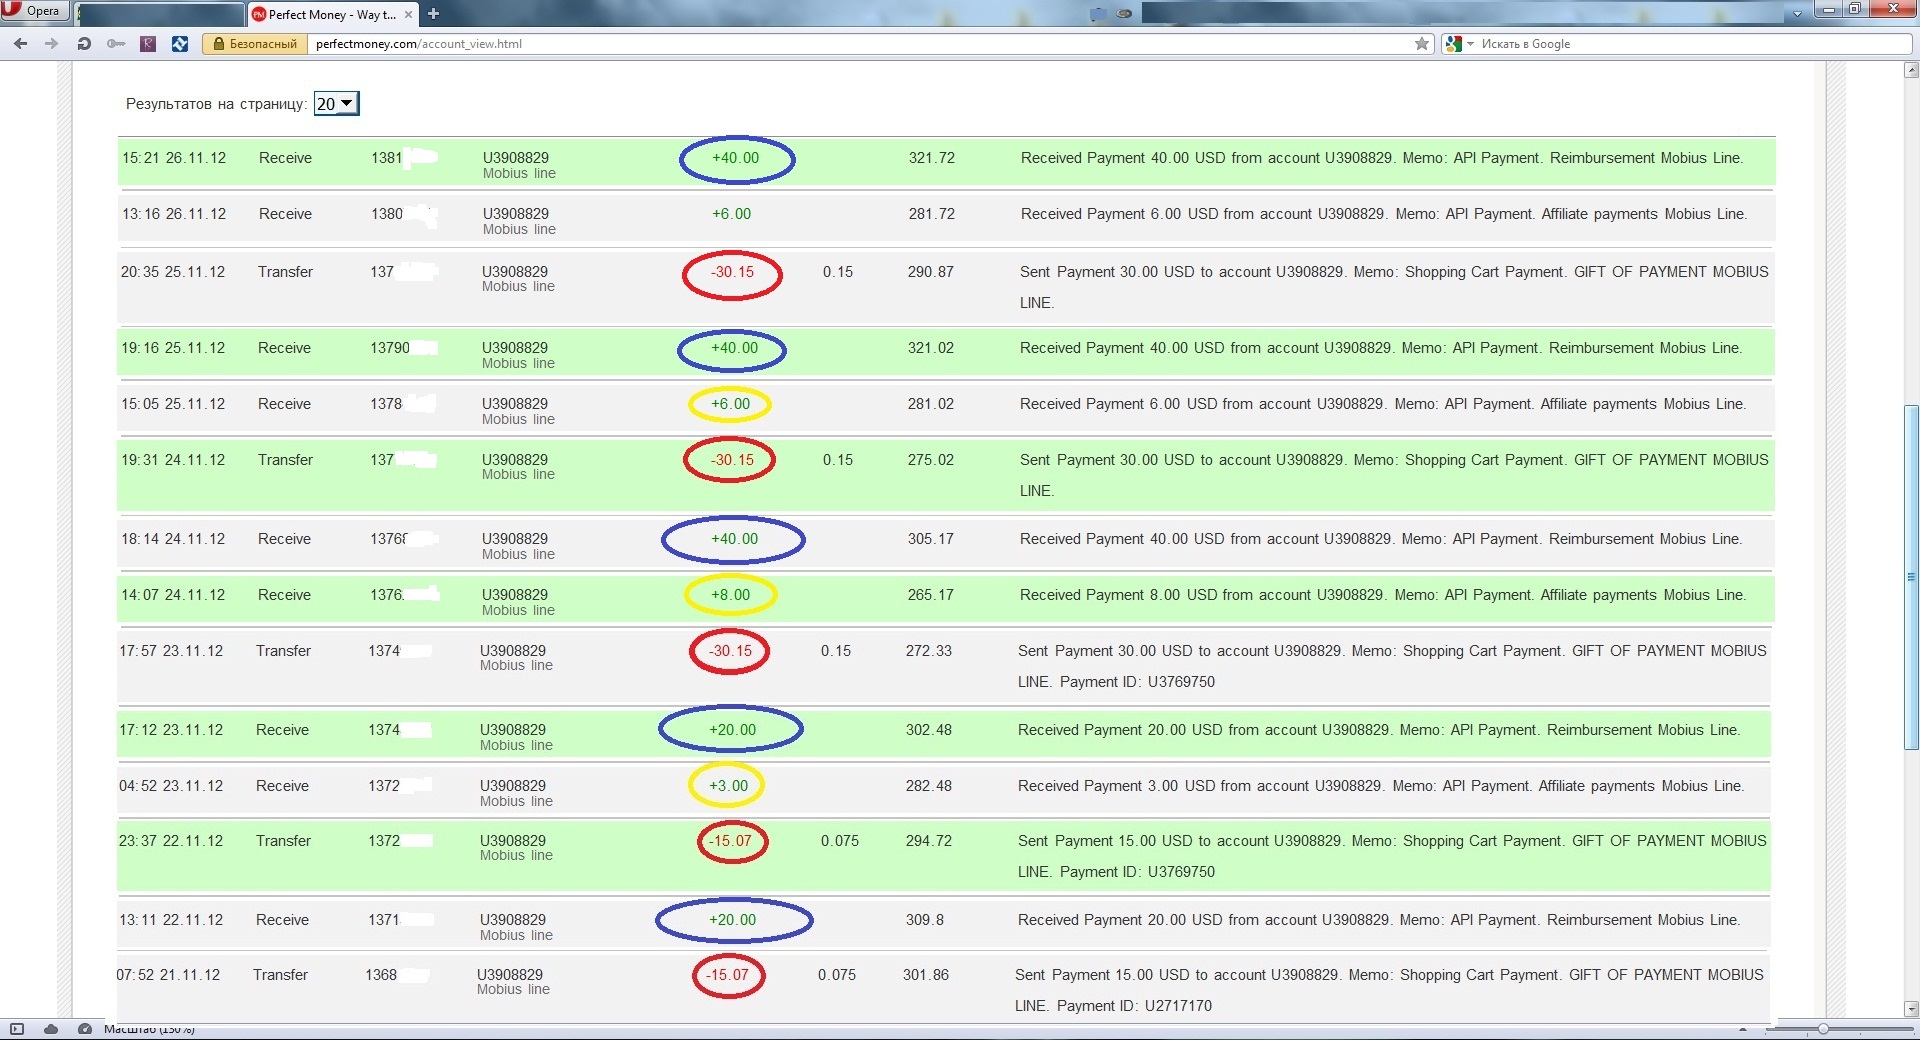Reload the page with the refresh icon
Viewport: 1920px width, 1040px height.
click(x=84, y=43)
